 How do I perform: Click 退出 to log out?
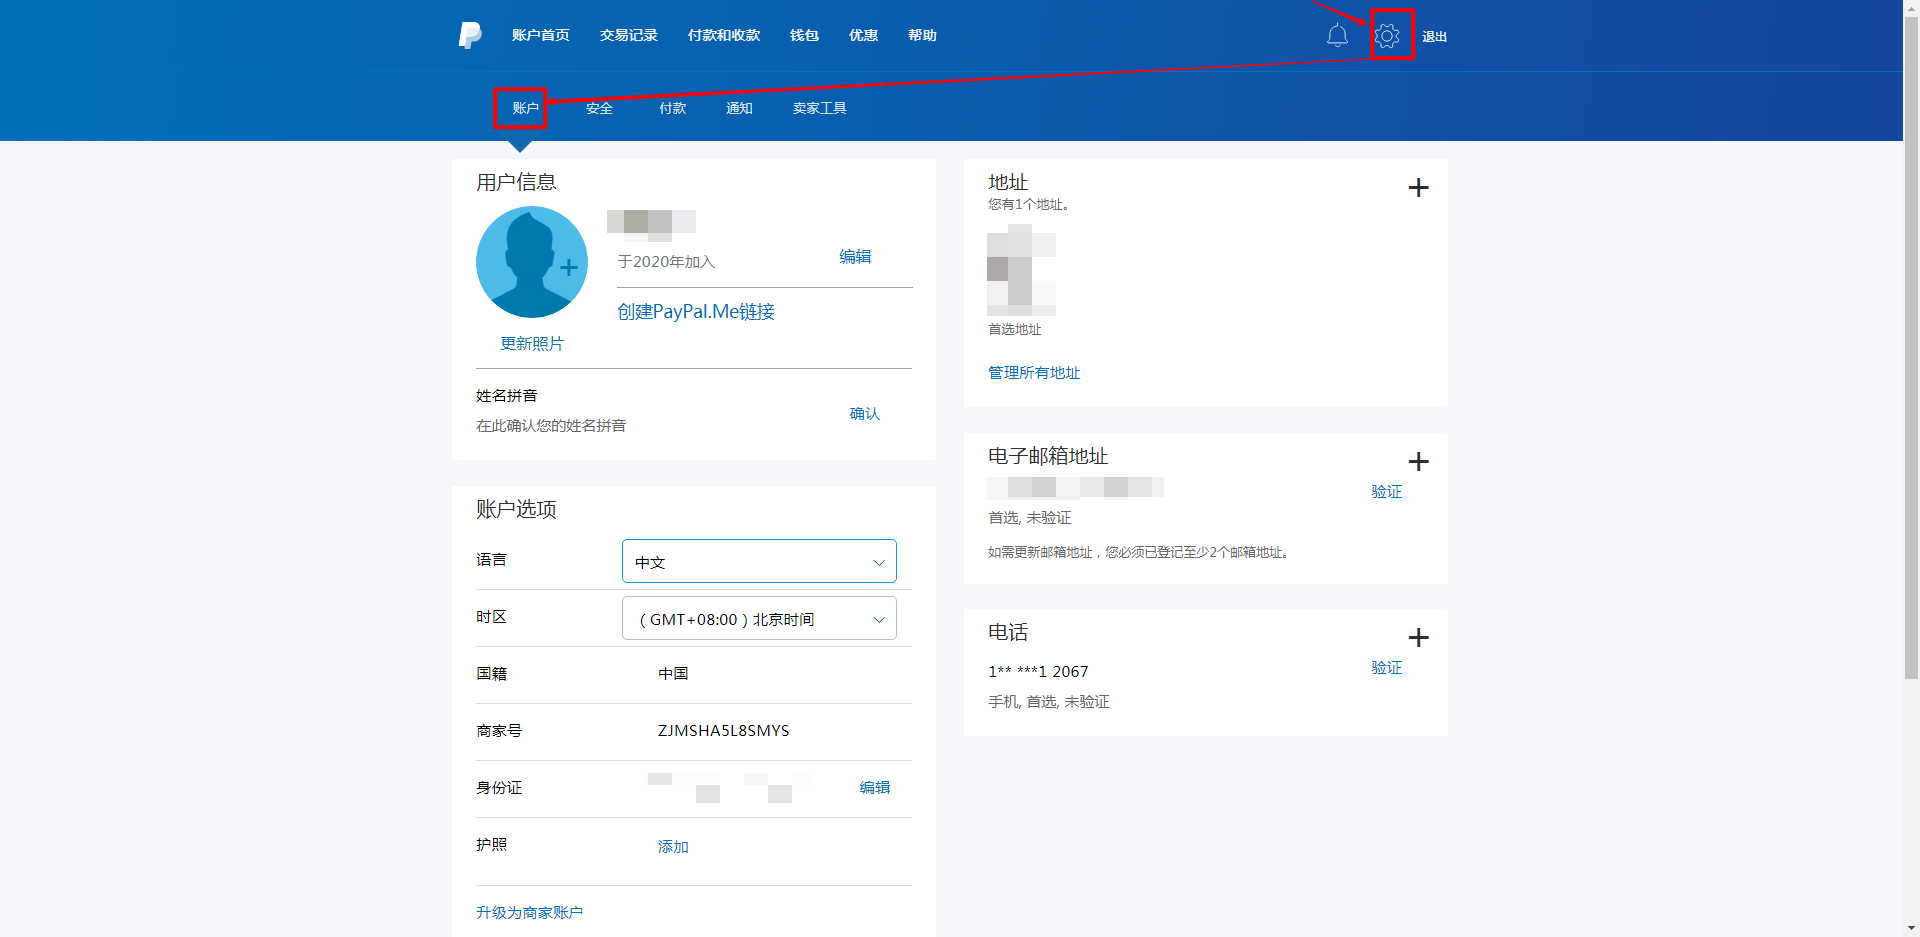tap(1434, 37)
